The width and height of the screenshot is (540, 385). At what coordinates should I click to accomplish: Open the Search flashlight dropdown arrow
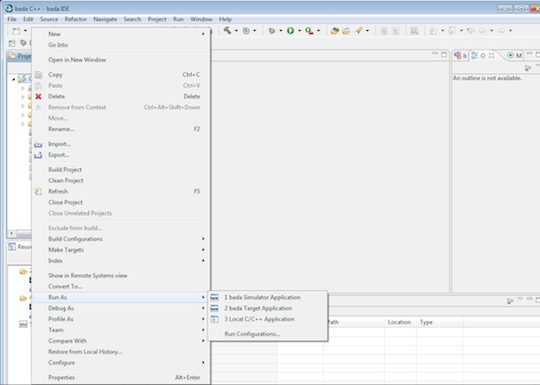pyautogui.click(x=367, y=31)
